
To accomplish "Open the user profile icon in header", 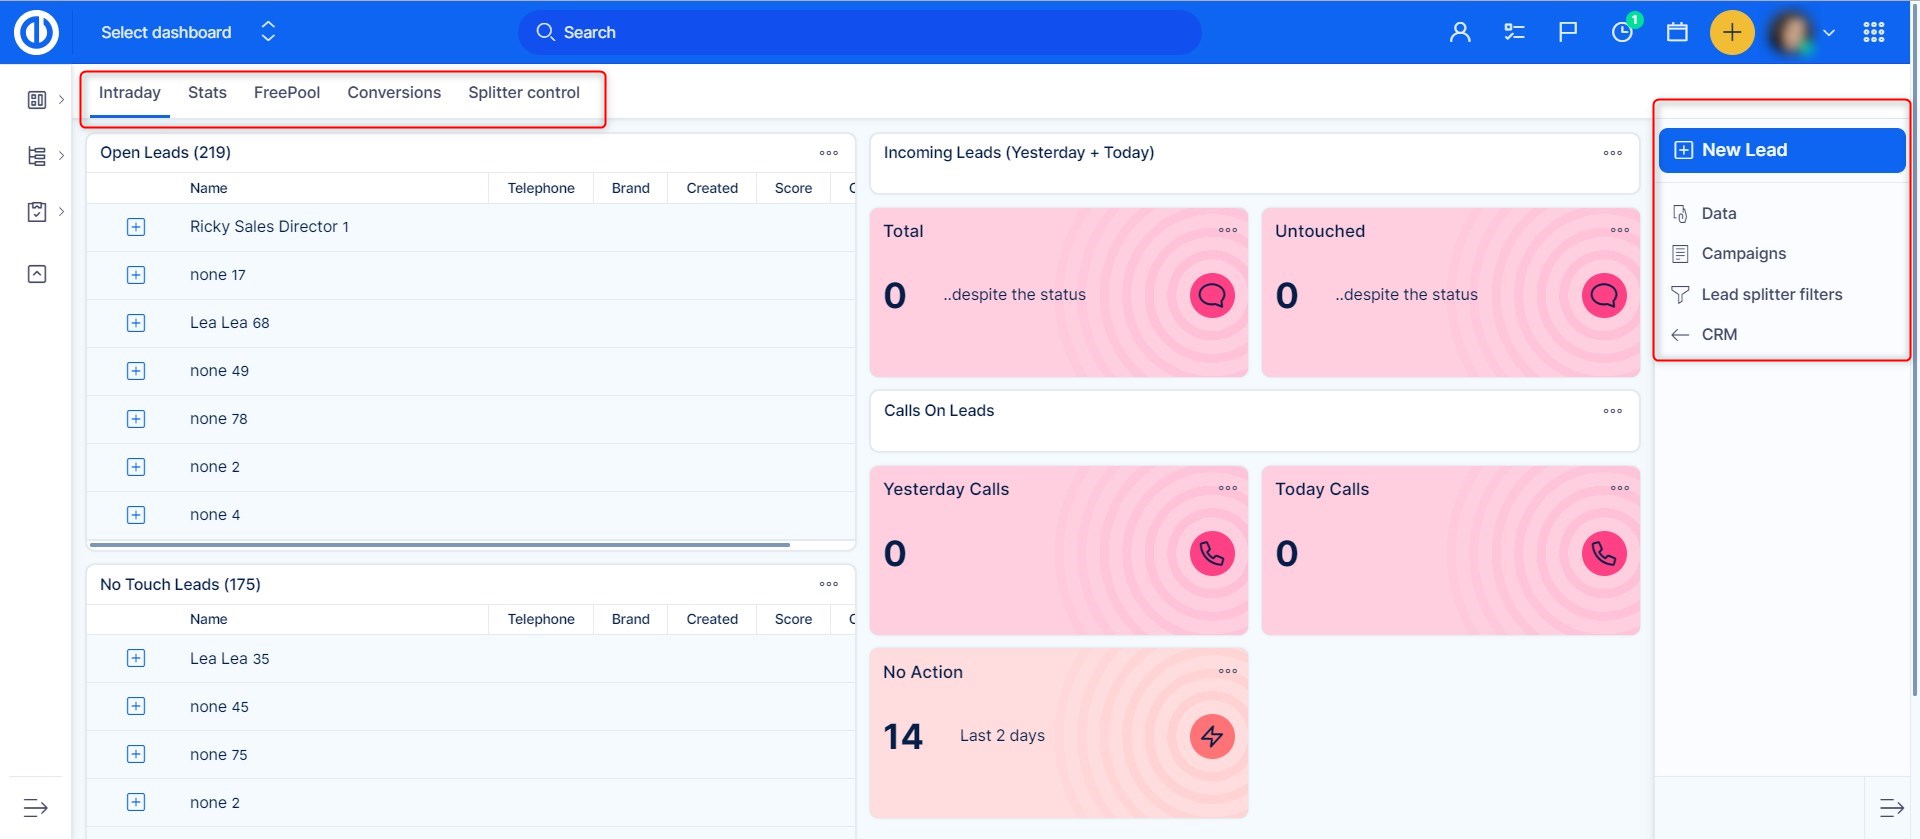I will (1460, 32).
